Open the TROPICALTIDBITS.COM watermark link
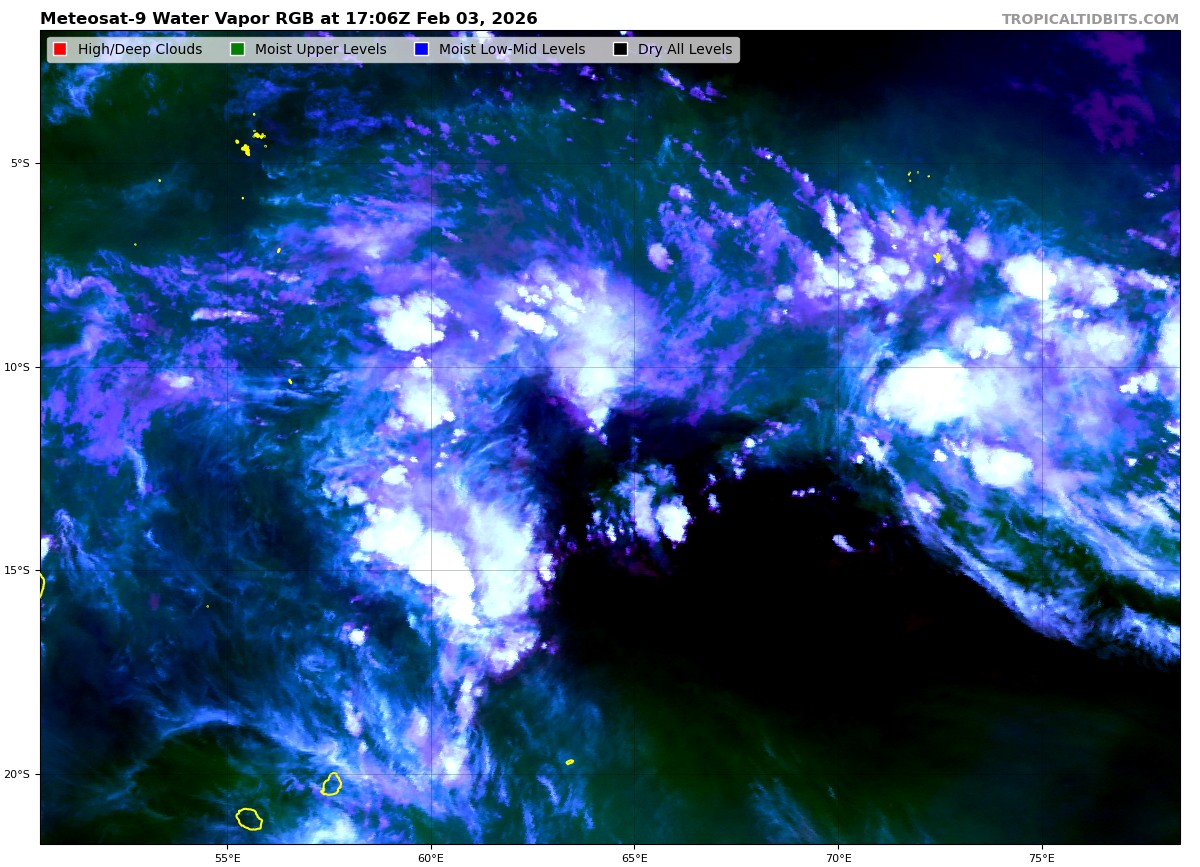The height and width of the screenshot is (867, 1200). (x=1090, y=19)
